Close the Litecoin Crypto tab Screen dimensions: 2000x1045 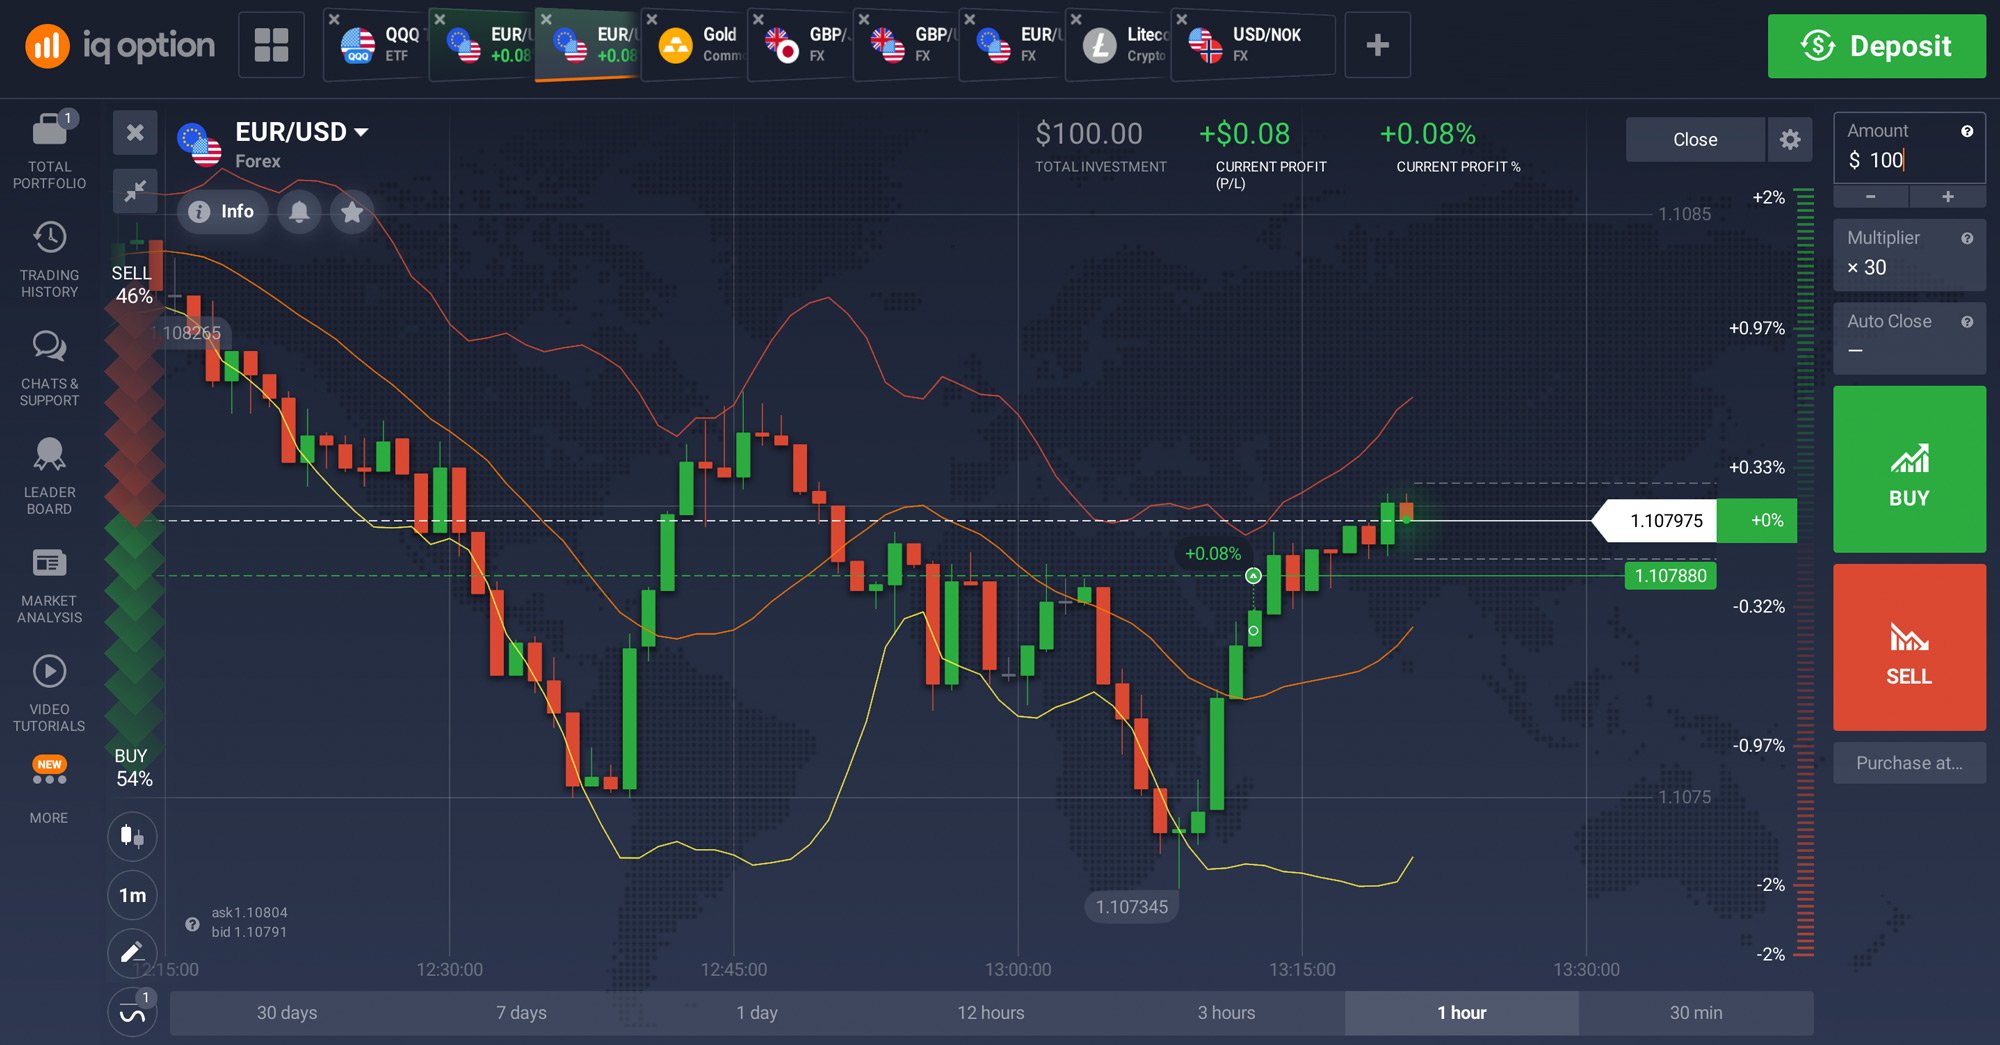[x=1075, y=19]
